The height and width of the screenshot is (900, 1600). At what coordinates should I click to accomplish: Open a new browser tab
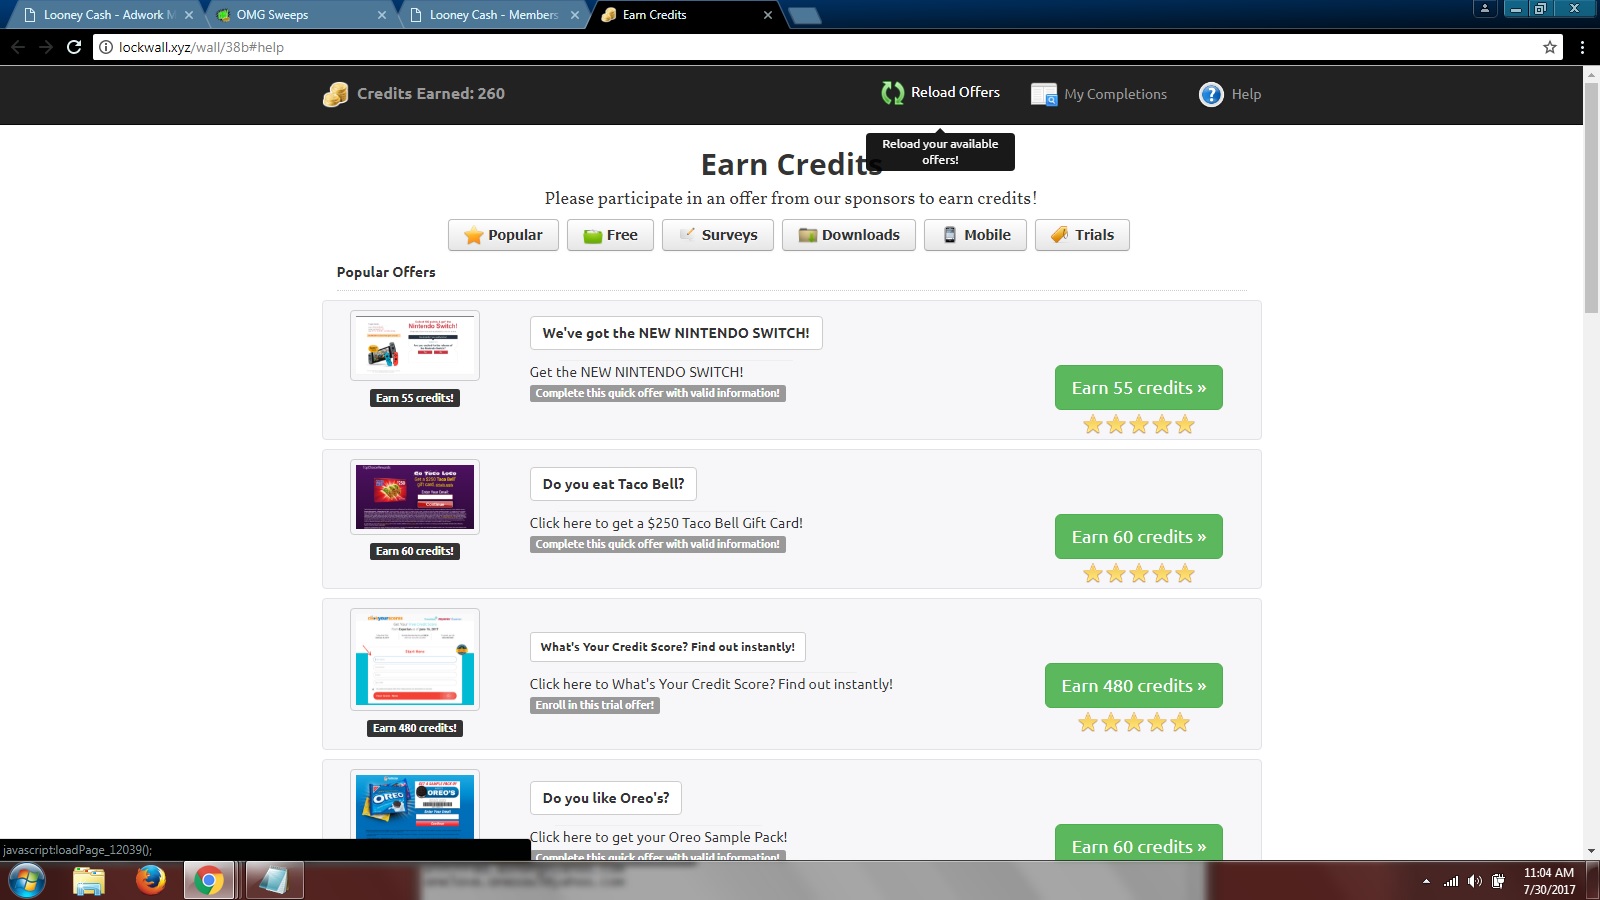pyautogui.click(x=805, y=15)
